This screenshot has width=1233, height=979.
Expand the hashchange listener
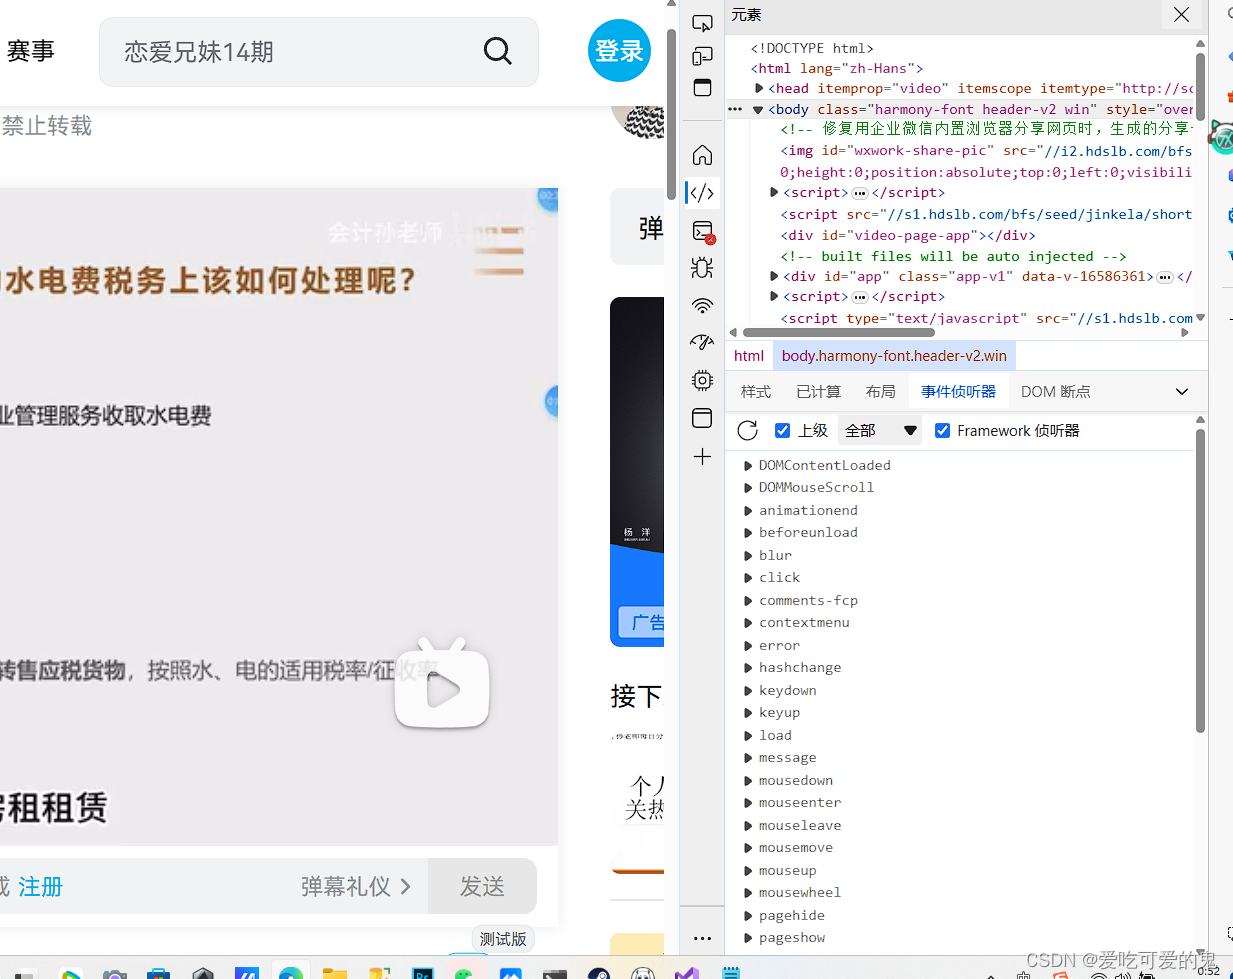pyautogui.click(x=748, y=667)
